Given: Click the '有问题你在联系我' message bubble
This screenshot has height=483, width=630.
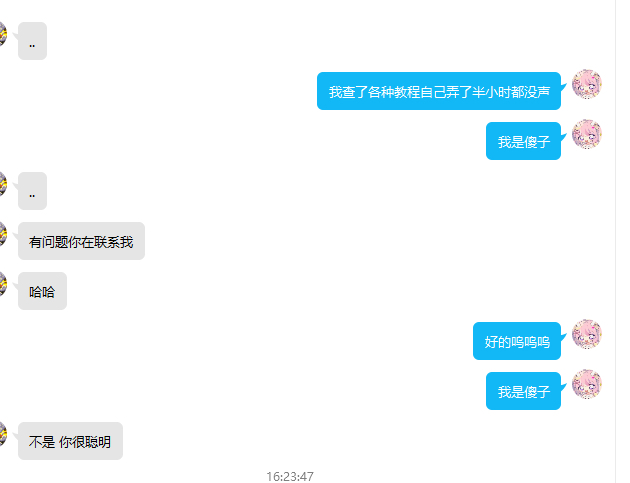Looking at the screenshot, I should coord(81,241).
